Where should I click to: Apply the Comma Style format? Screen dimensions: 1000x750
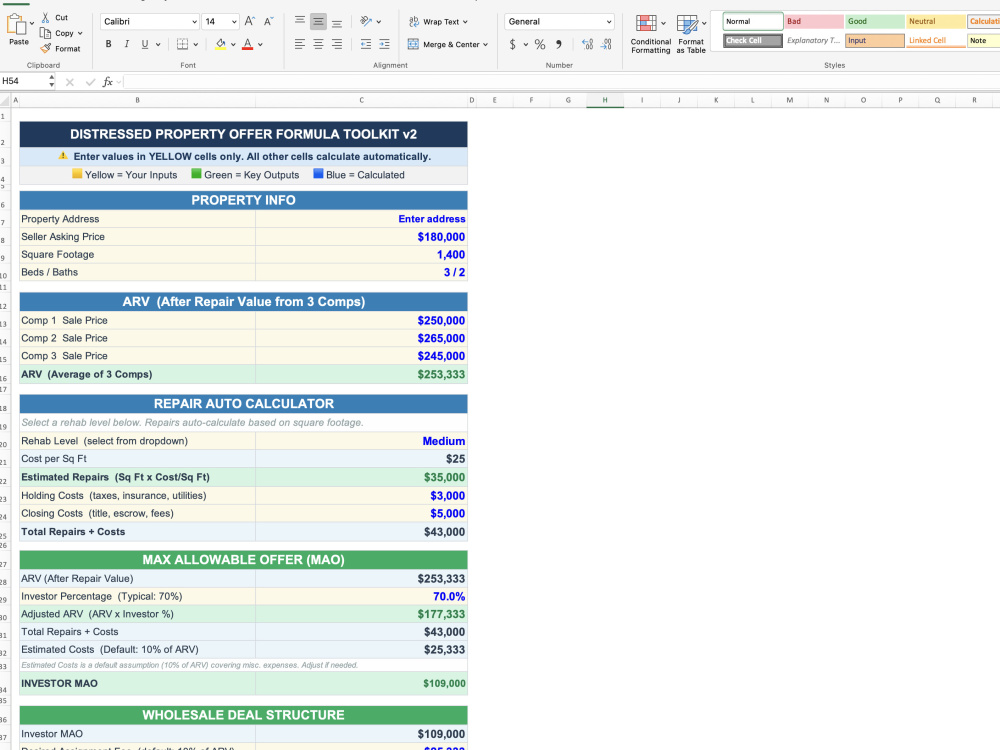559,45
